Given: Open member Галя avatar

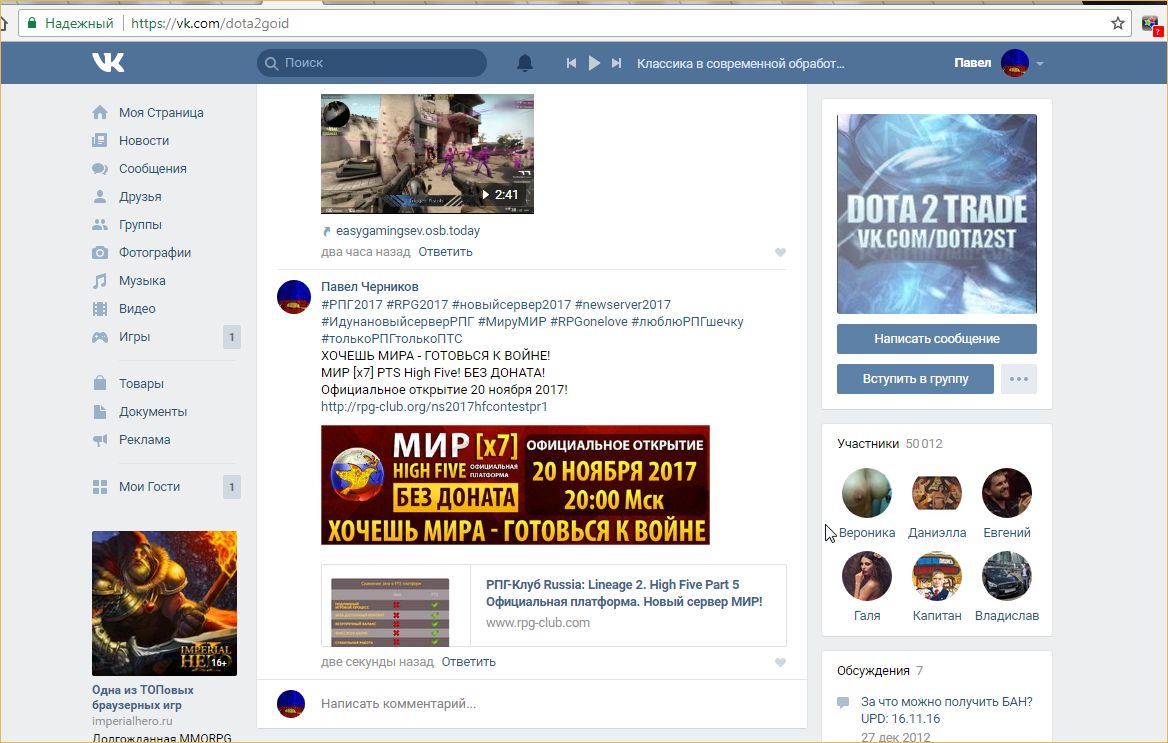Looking at the screenshot, I should tap(866, 576).
